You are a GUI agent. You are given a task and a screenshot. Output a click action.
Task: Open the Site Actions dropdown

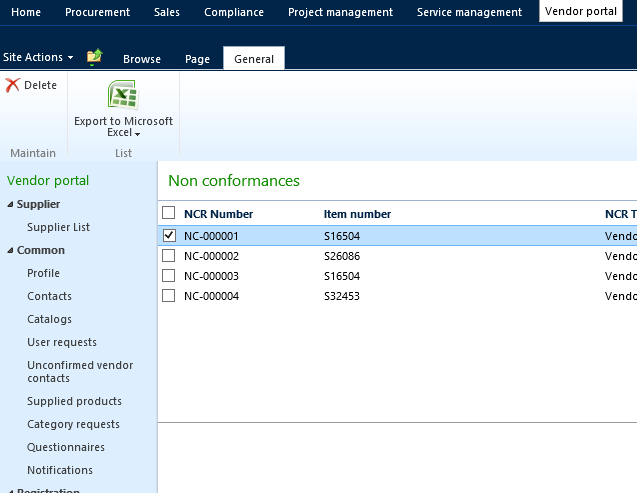(38, 58)
